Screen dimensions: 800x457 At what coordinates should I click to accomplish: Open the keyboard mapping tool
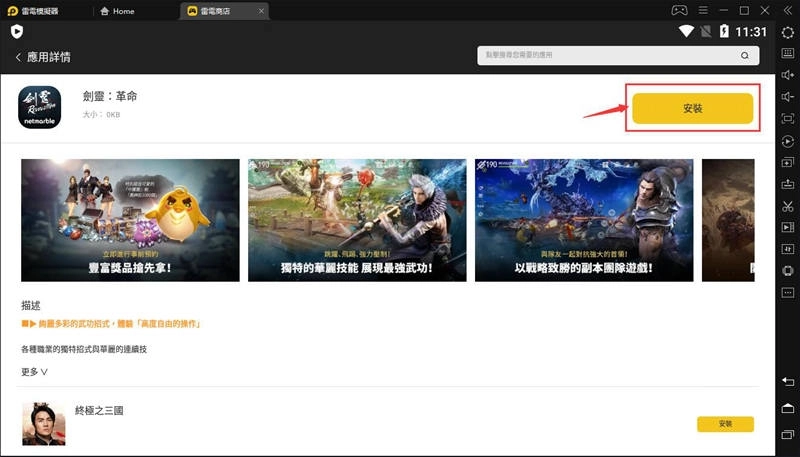point(788,53)
